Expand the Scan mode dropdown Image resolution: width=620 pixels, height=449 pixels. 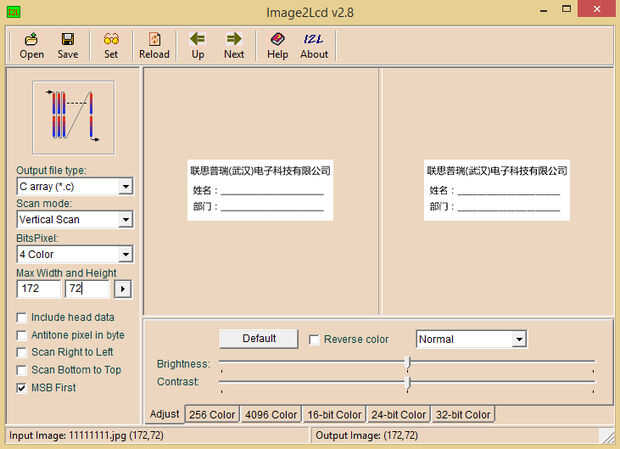click(125, 219)
